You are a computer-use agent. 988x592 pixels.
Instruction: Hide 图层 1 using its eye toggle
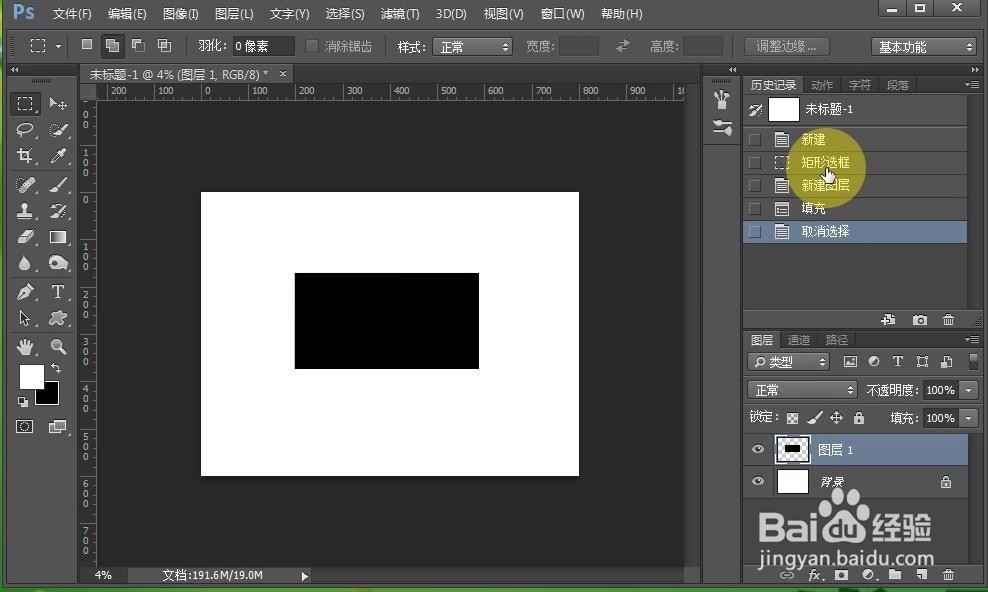(x=757, y=449)
